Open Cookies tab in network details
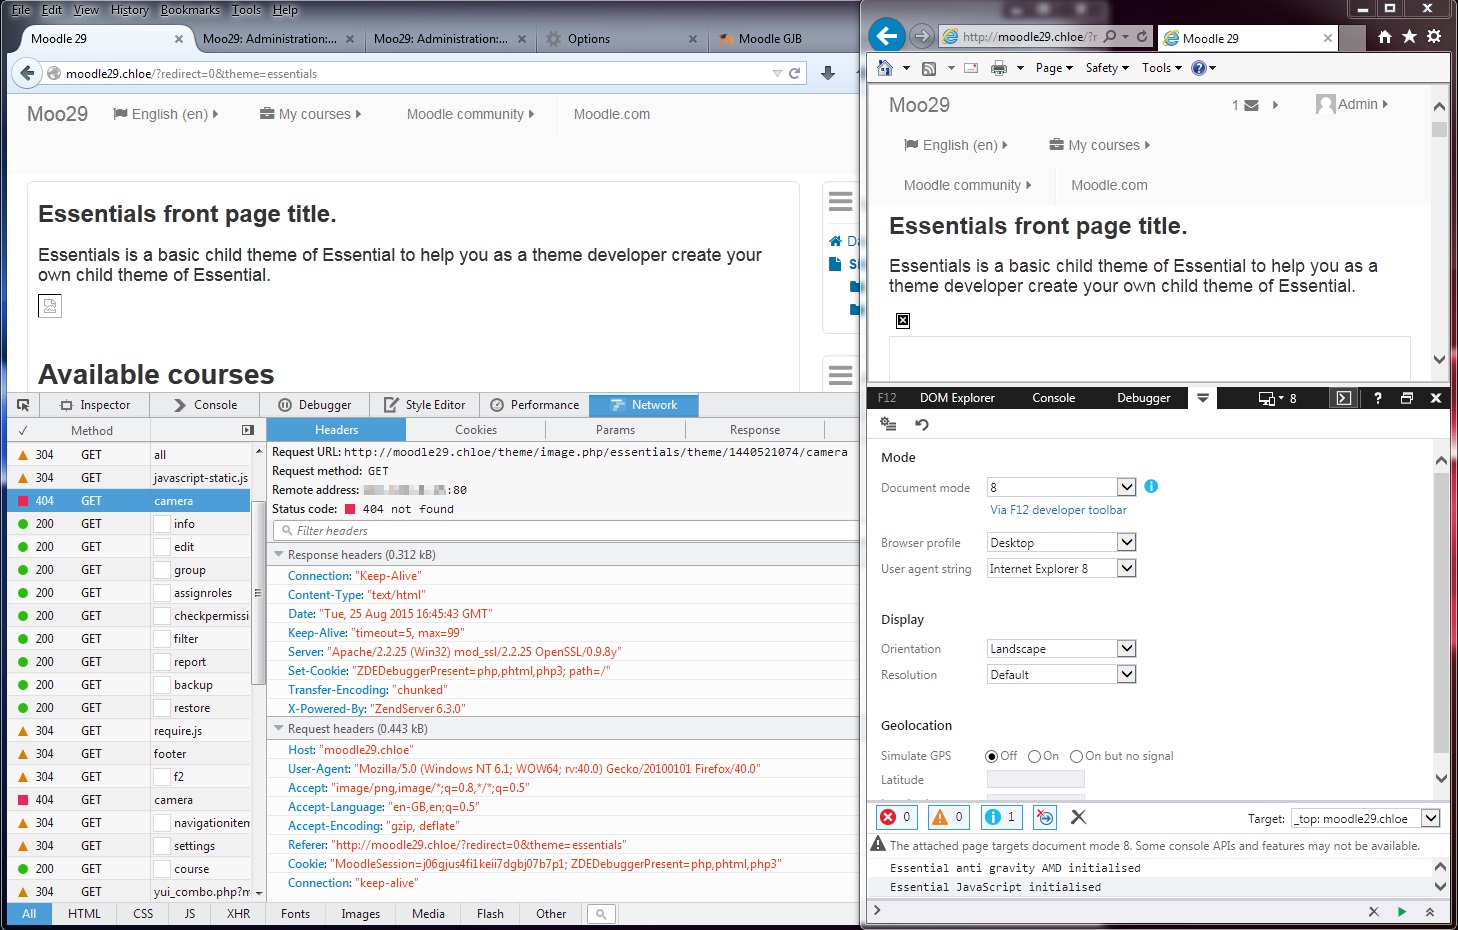 pyautogui.click(x=476, y=430)
